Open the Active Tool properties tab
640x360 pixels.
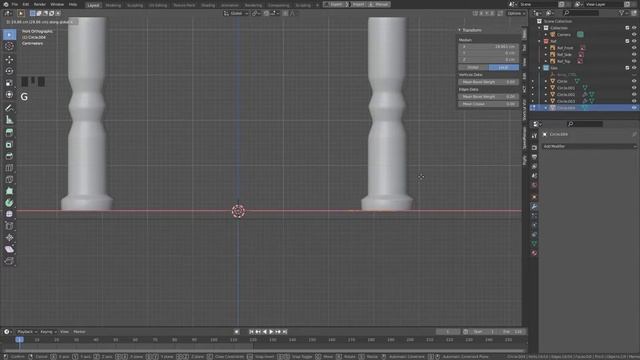pyautogui.click(x=534, y=136)
